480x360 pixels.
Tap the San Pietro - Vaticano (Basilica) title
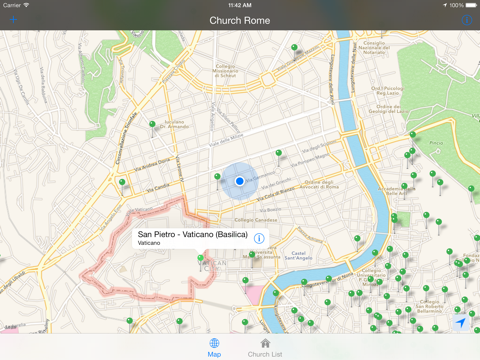(193, 234)
